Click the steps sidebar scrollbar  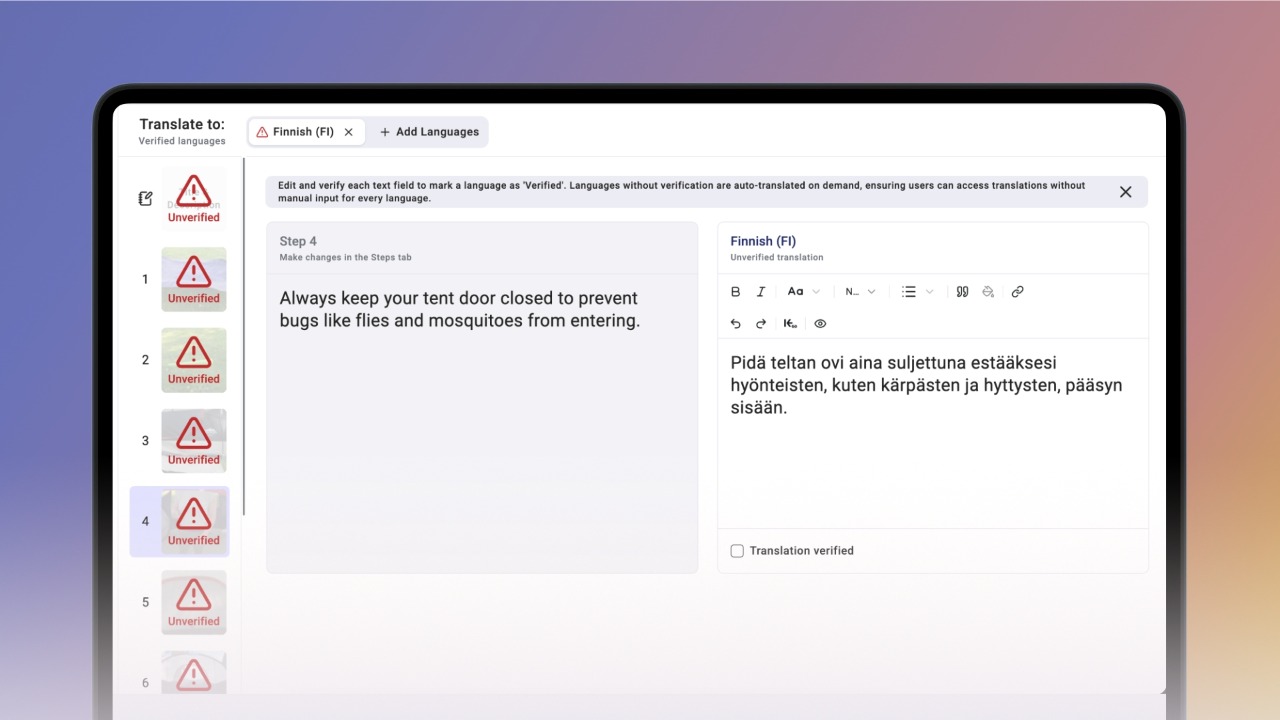[x=243, y=337]
